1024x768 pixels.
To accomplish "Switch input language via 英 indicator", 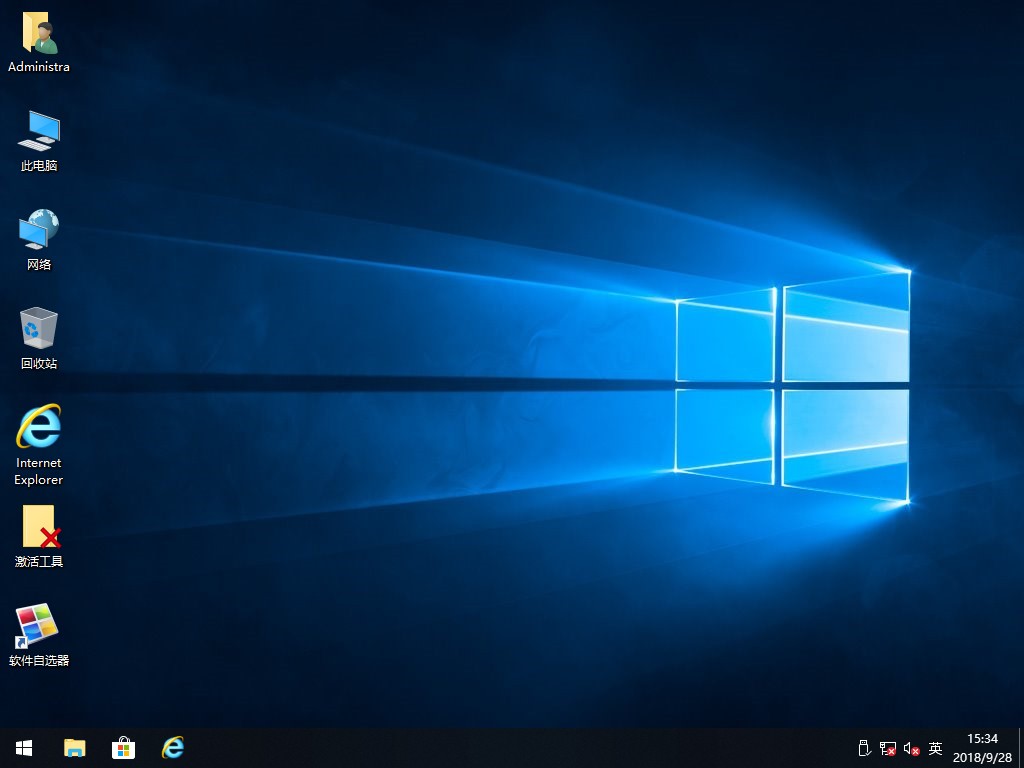I will (935, 748).
